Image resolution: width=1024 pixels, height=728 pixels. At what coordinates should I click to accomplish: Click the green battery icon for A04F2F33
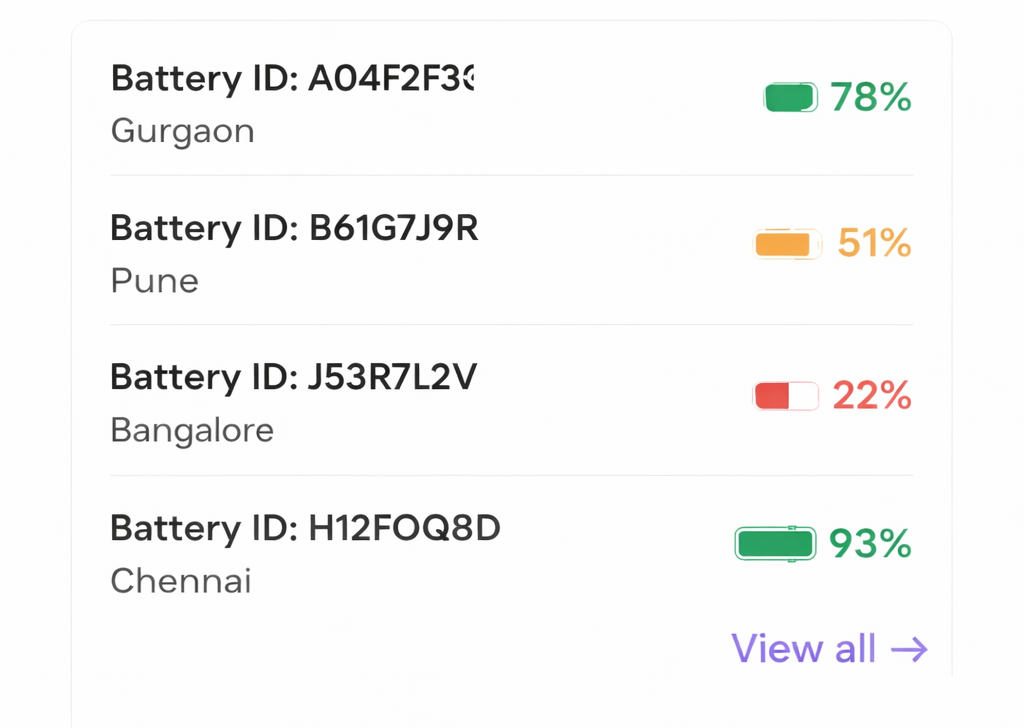790,98
